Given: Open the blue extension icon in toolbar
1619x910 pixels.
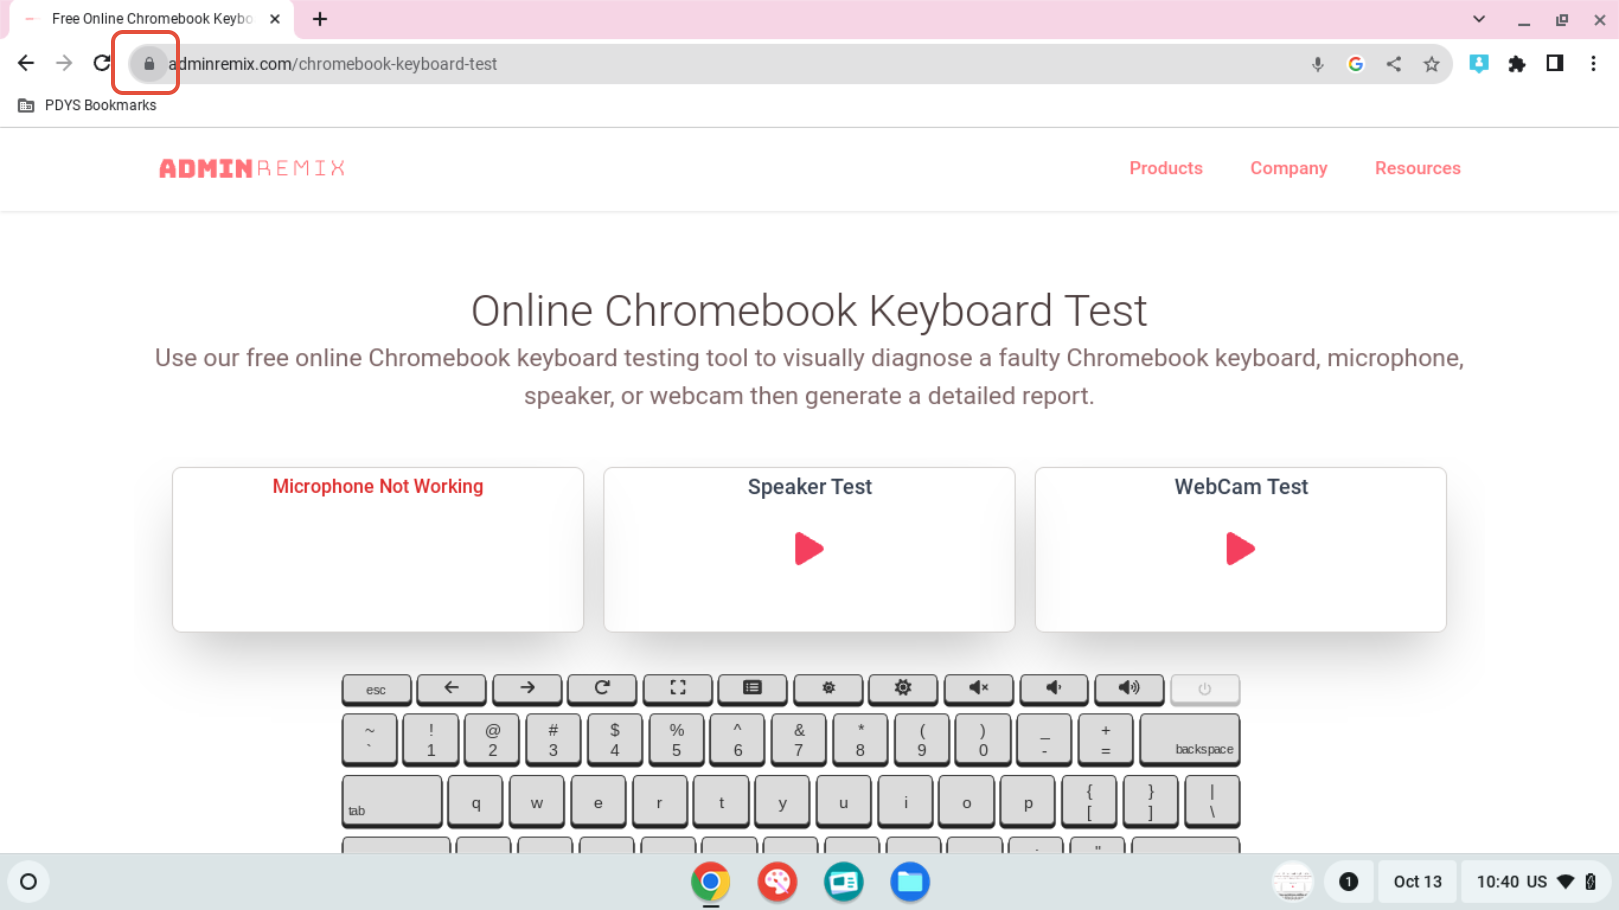Looking at the screenshot, I should (x=1479, y=64).
